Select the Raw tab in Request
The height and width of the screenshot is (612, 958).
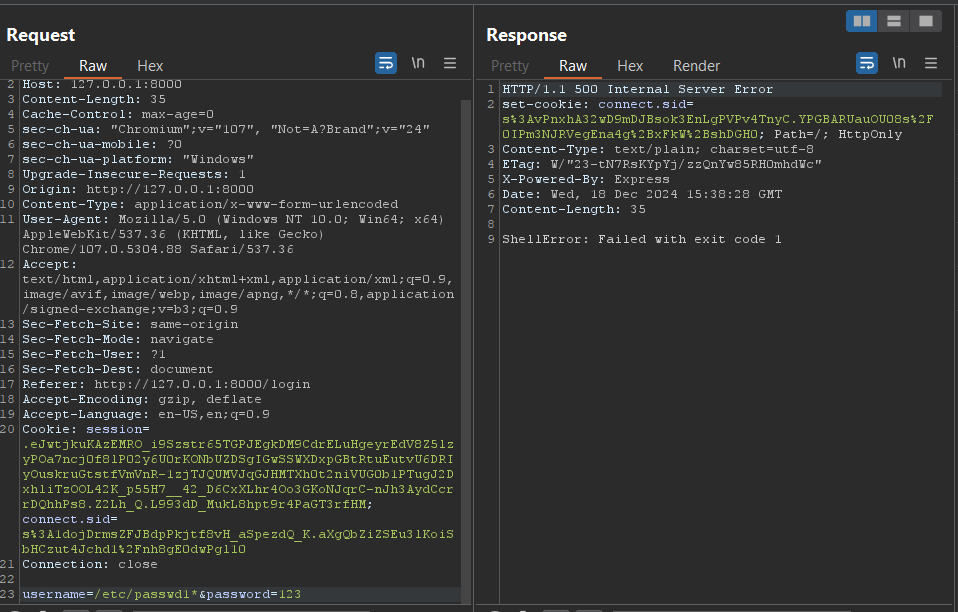click(93, 66)
